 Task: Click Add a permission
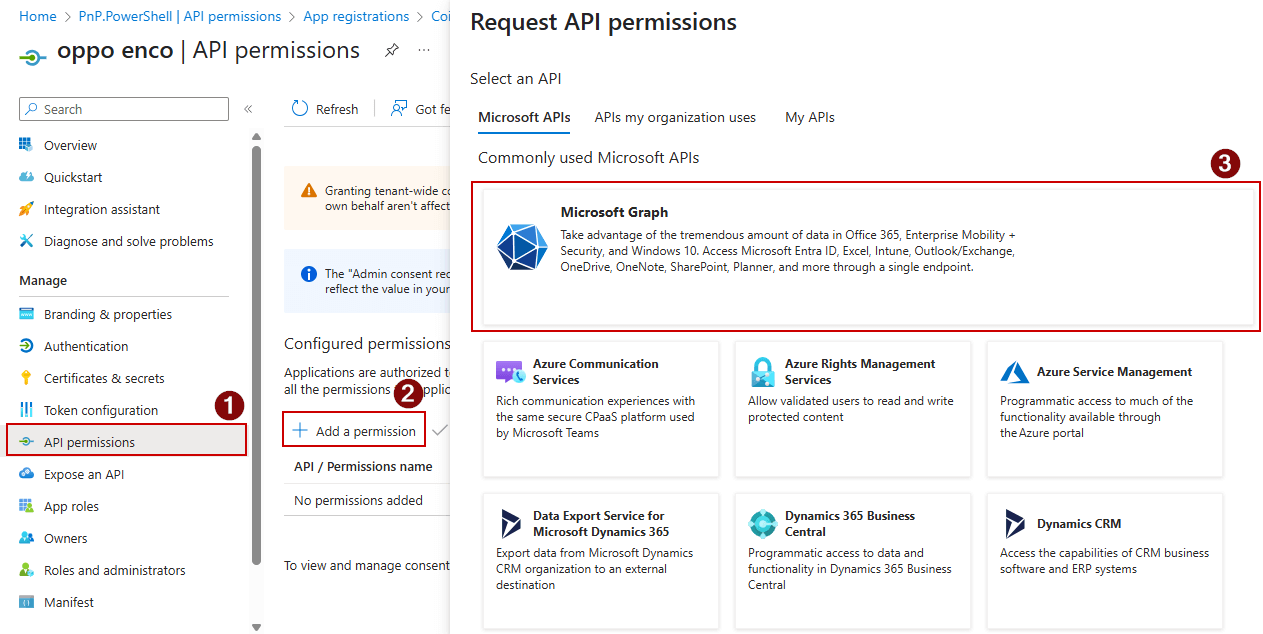pyautogui.click(x=354, y=429)
